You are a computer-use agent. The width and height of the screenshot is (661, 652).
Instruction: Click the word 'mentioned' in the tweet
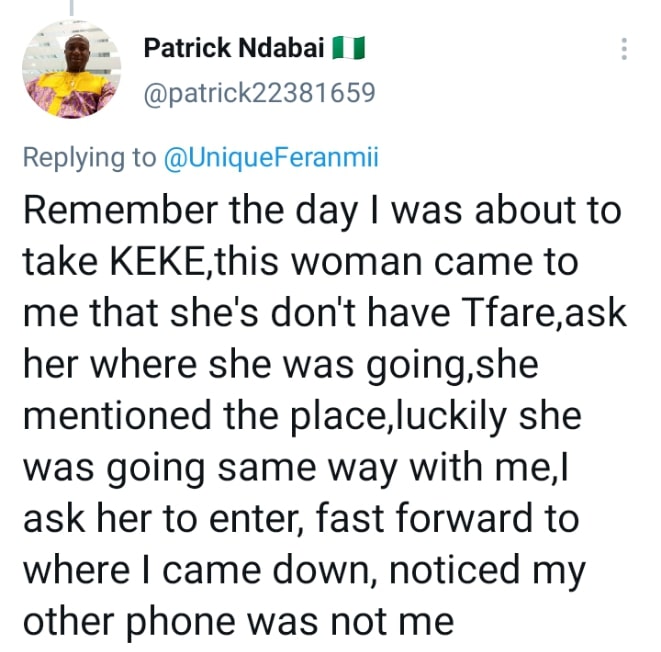point(117,416)
